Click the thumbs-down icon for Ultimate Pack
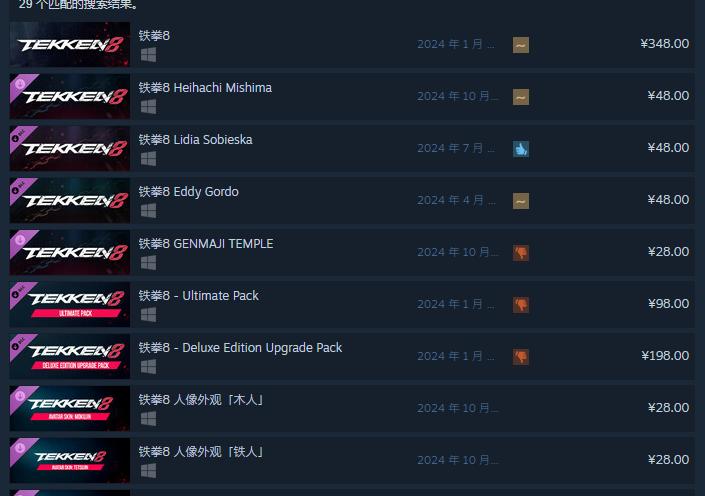The height and width of the screenshot is (496, 705). [521, 305]
